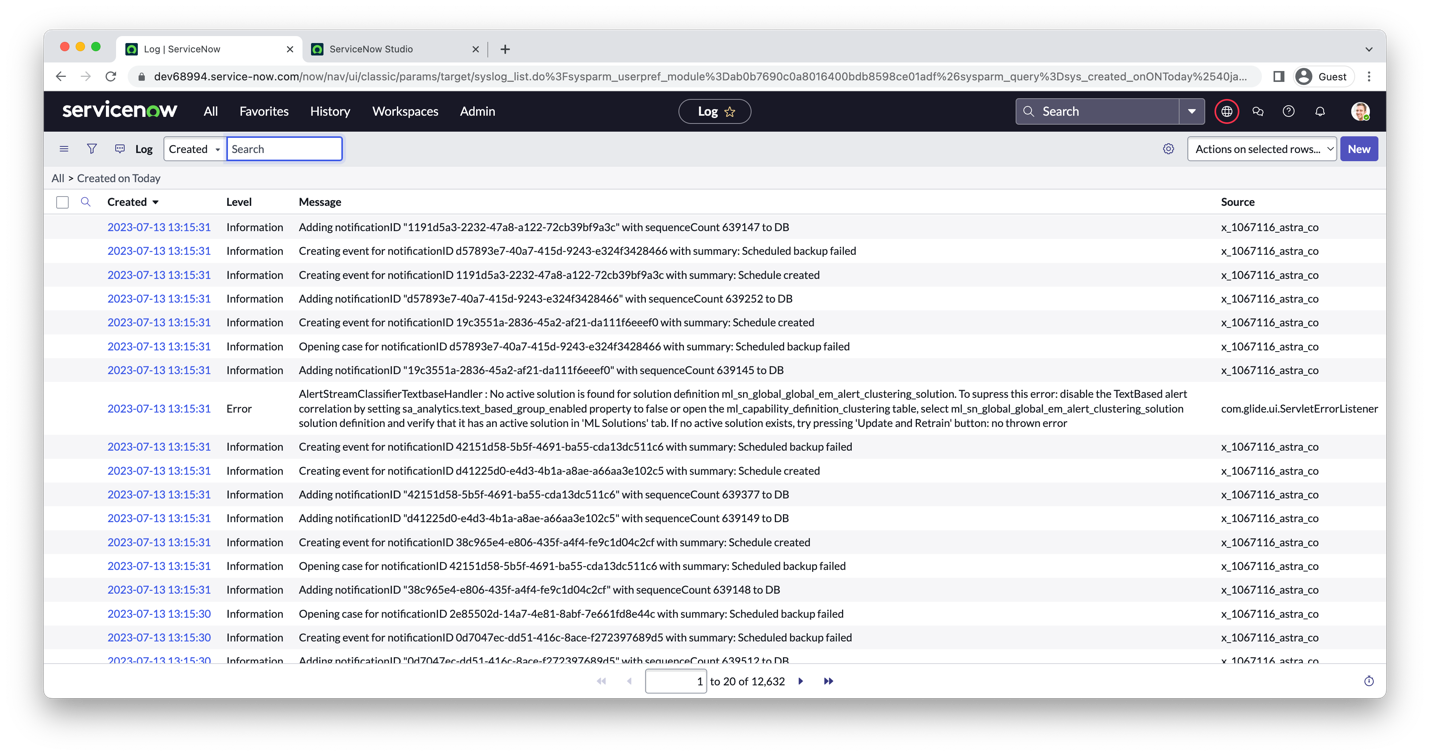
Task: Go to the first page arrow
Action: pos(601,681)
